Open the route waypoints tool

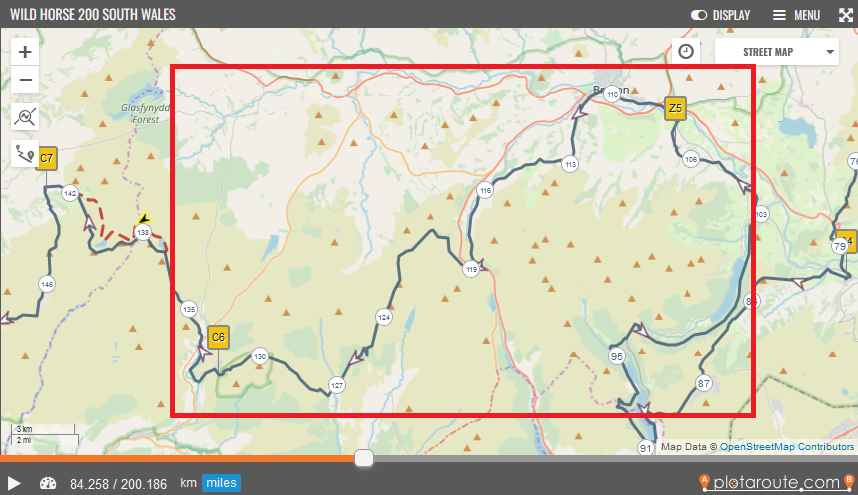pyautogui.click(x=25, y=153)
